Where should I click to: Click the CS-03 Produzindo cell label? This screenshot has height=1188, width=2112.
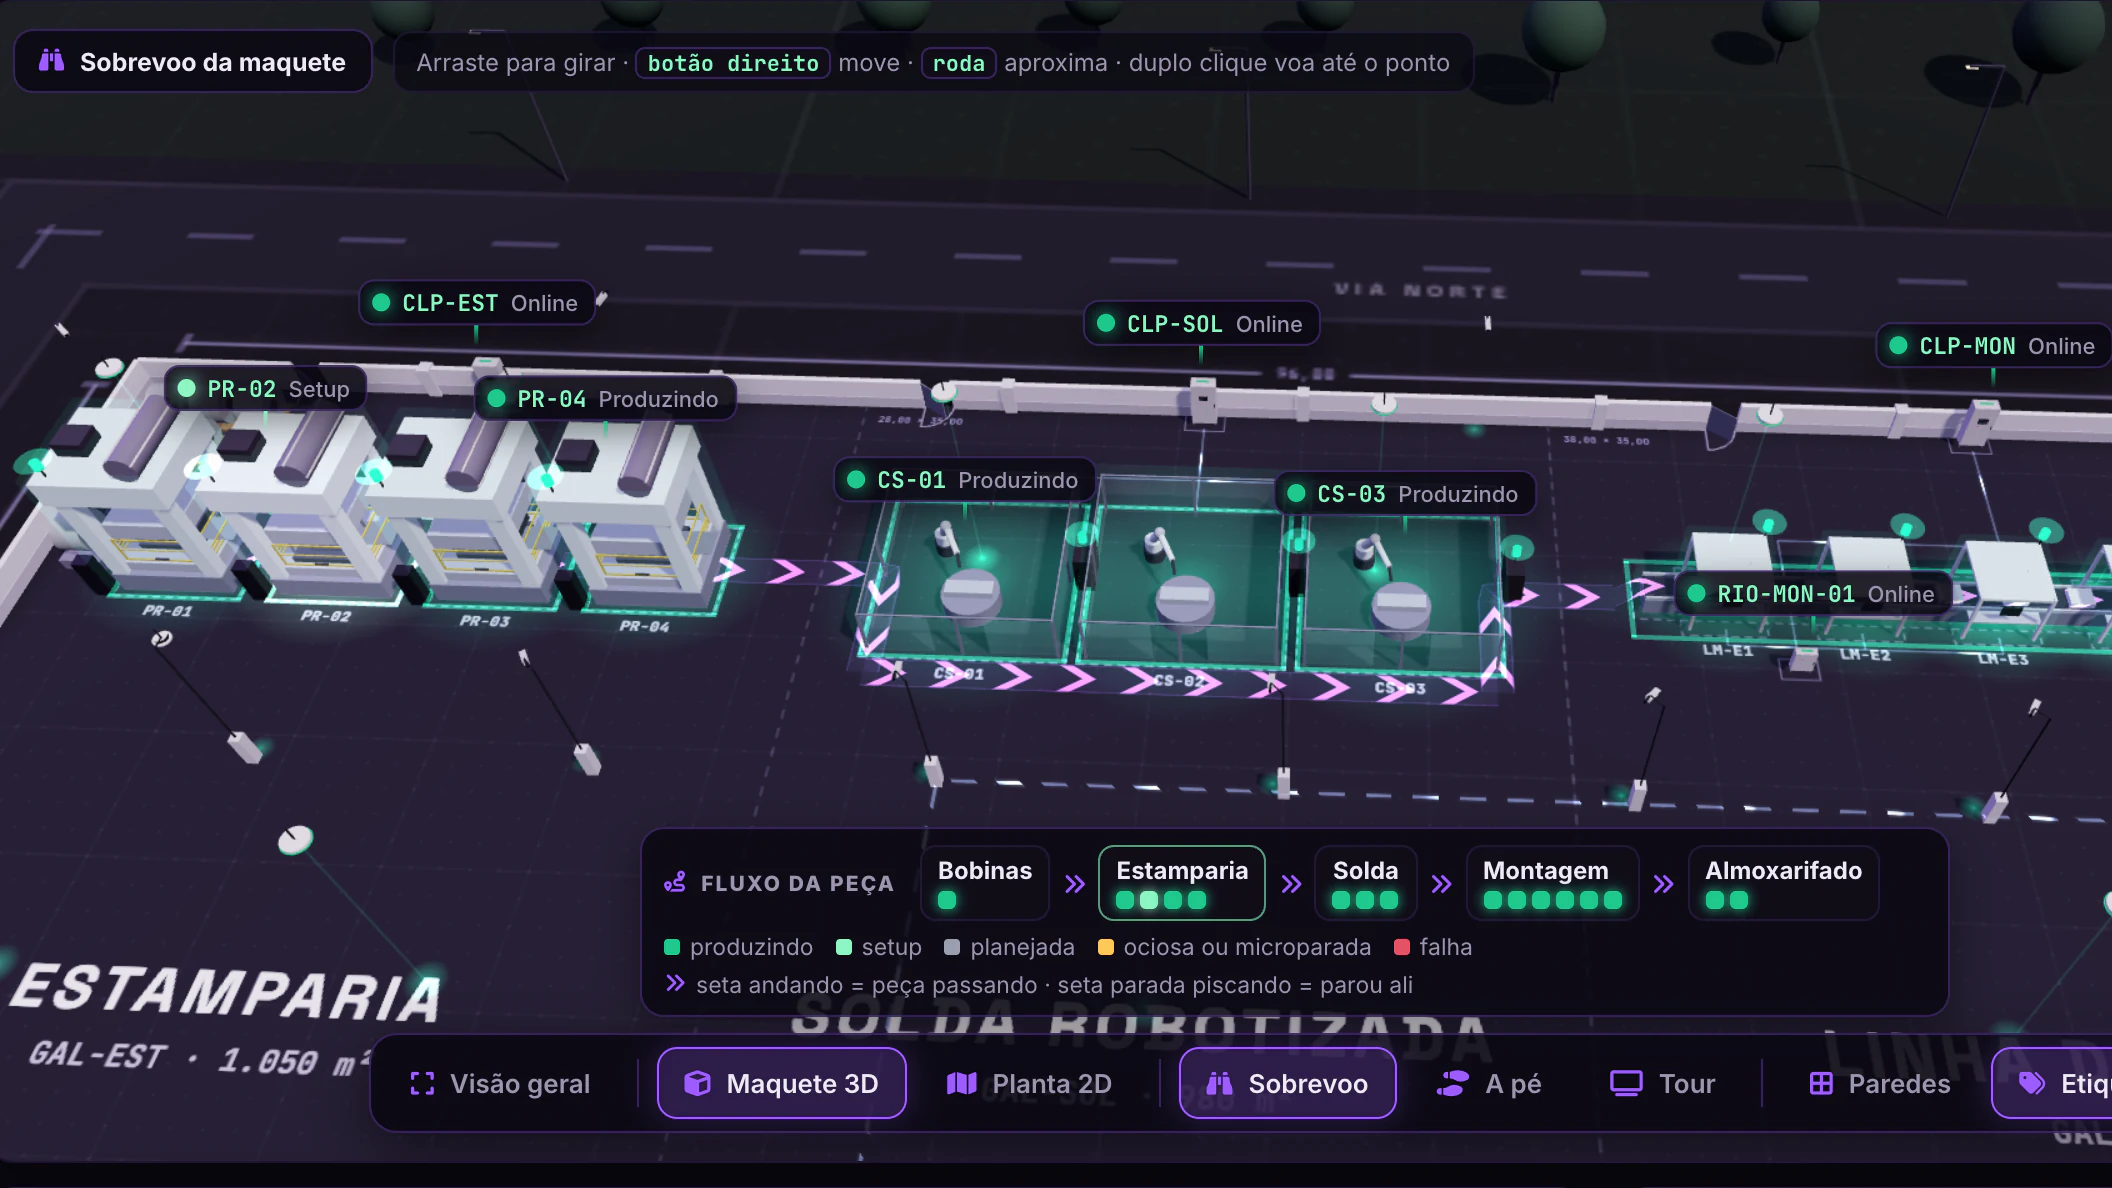pos(1405,494)
